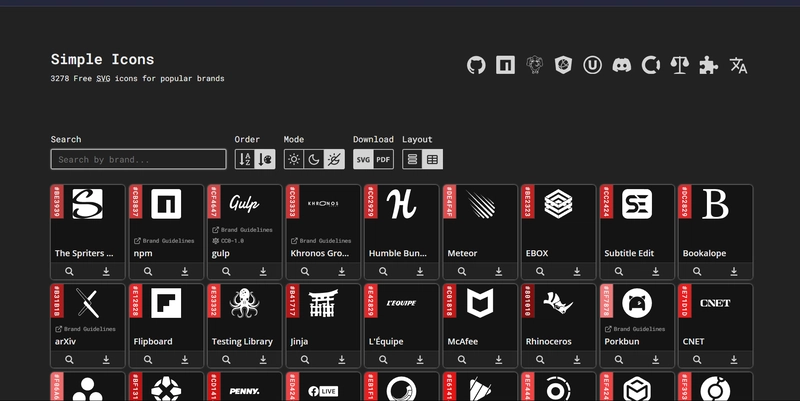Viewport: 800px width, 401px height.
Task: Copy color #EF7878 on Porkbun card
Action: 607,301
